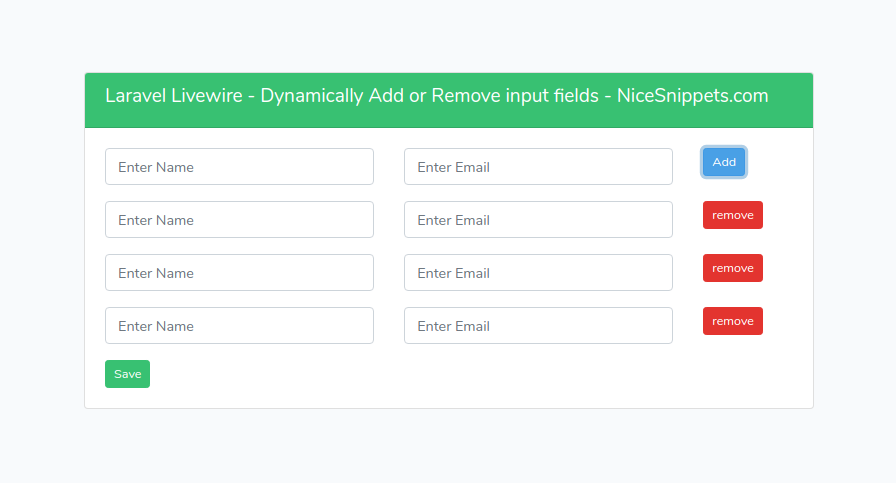This screenshot has height=483, width=896.
Task: Focus the fourth Enter Name field
Action: [239, 326]
